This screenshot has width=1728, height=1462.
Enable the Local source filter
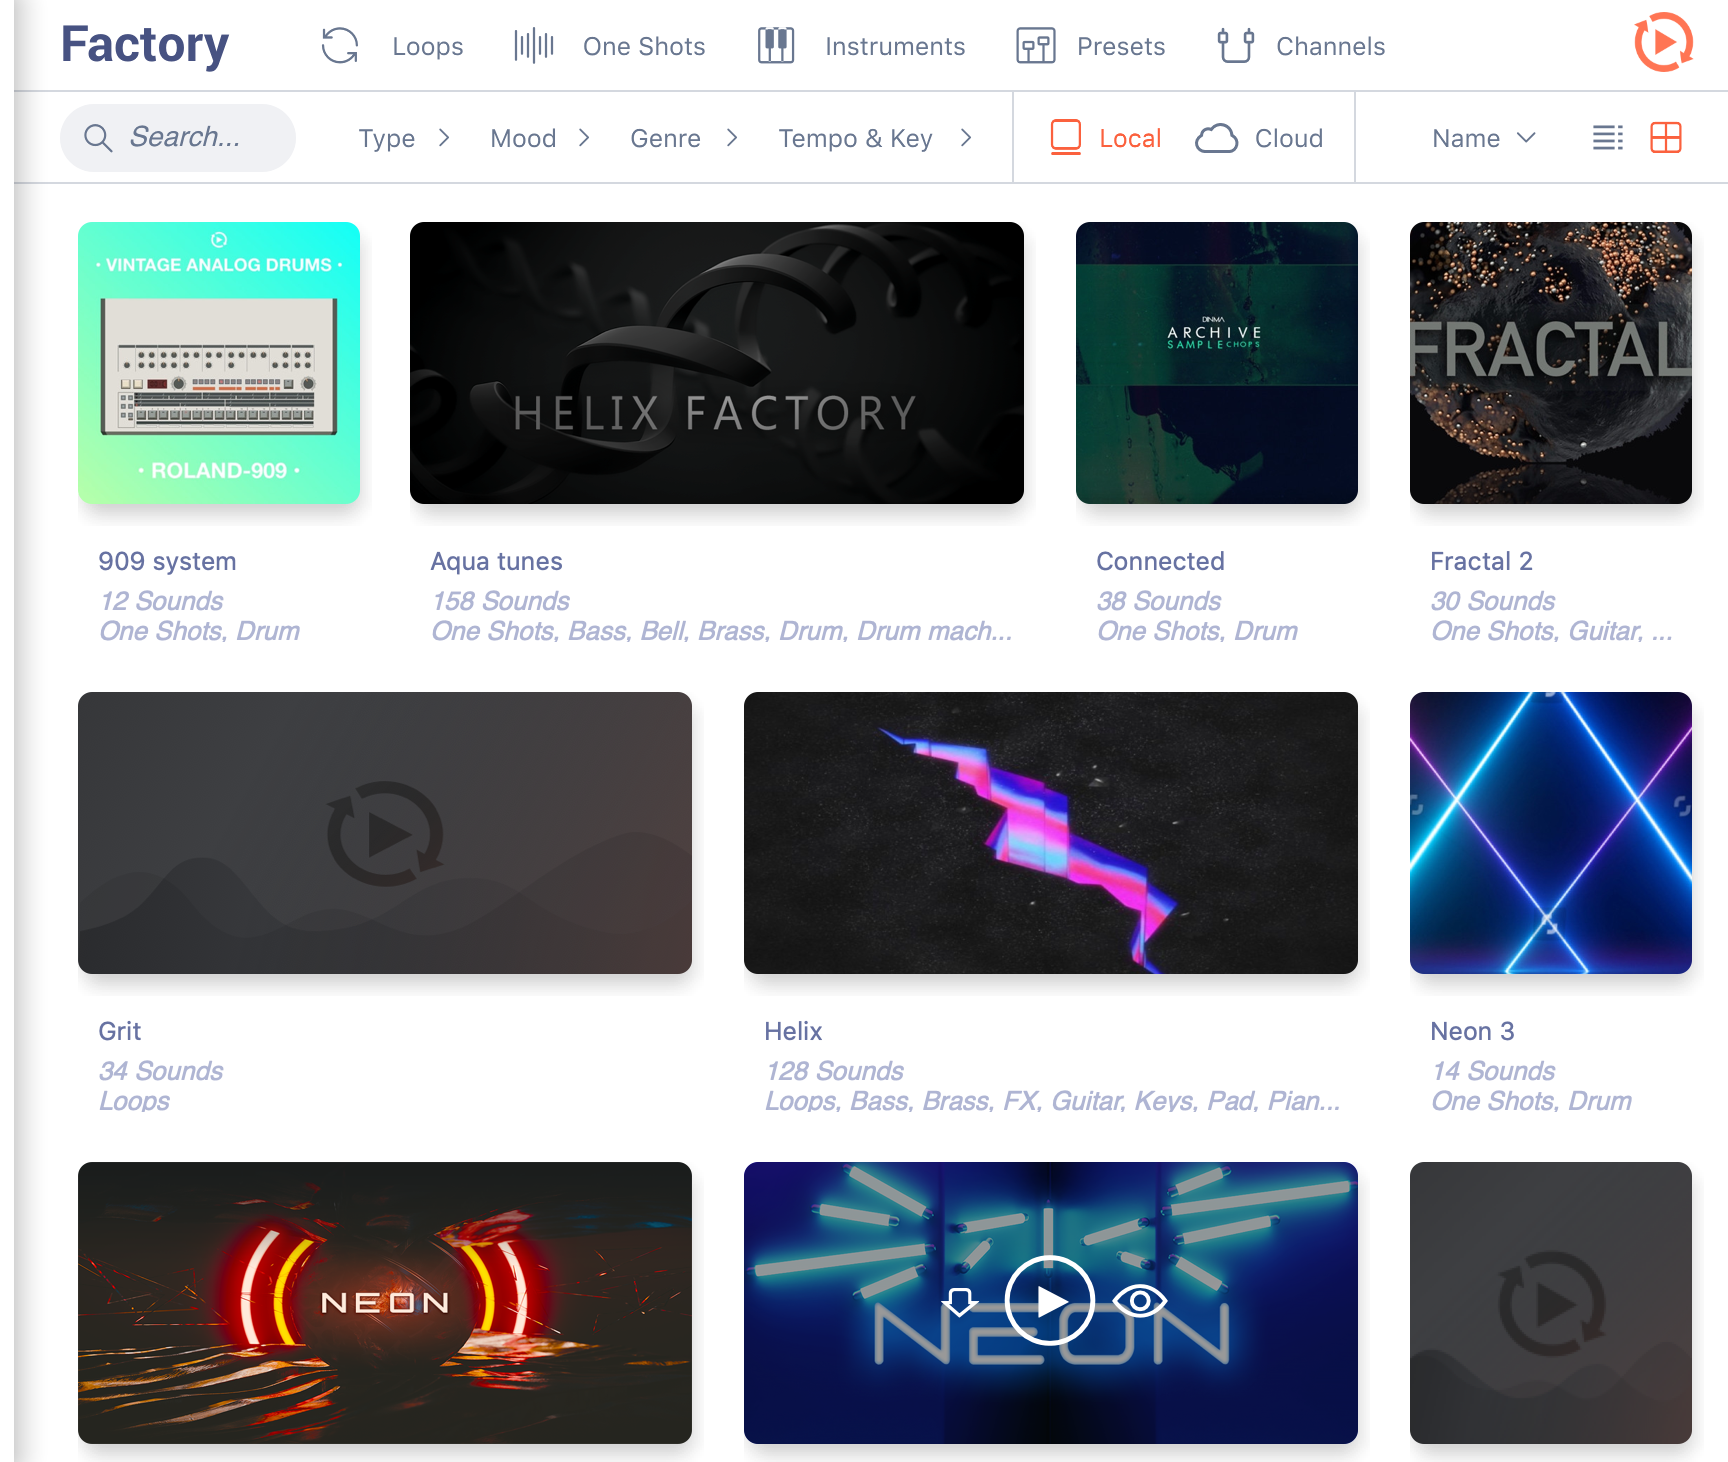(x=1106, y=138)
